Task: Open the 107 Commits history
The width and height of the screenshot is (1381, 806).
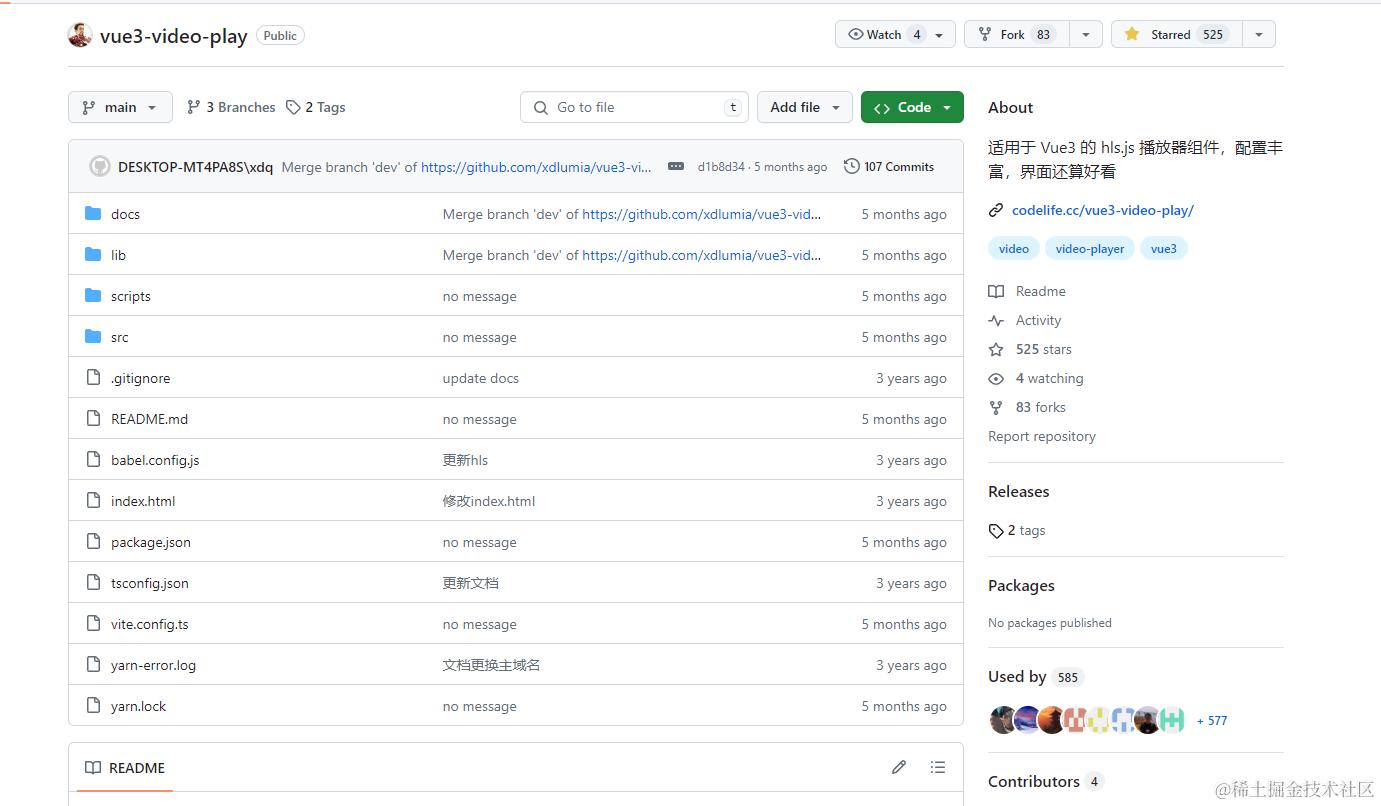Action: 889,166
